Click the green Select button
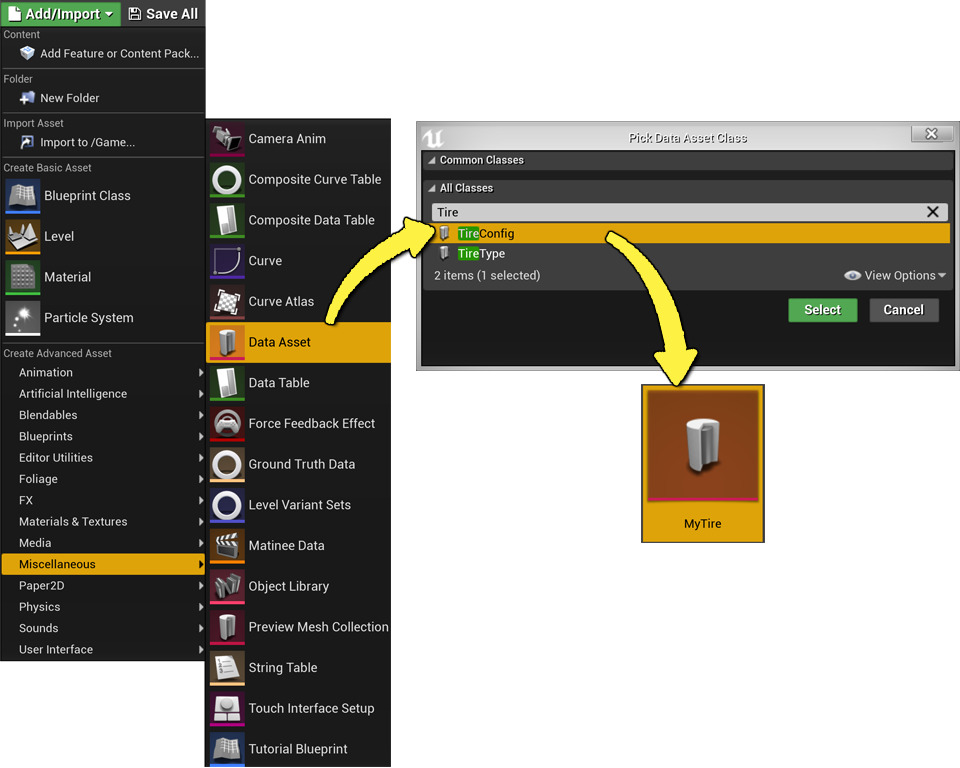The image size is (960, 768). [x=822, y=310]
